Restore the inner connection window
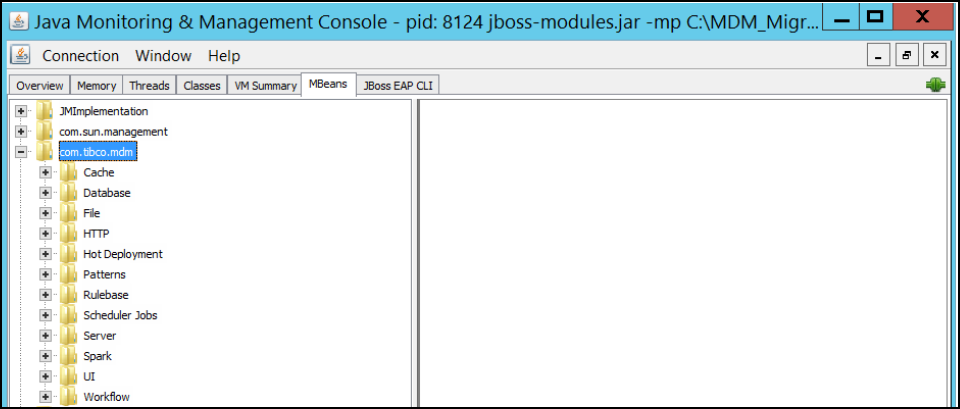The width and height of the screenshot is (960, 409). click(906, 56)
